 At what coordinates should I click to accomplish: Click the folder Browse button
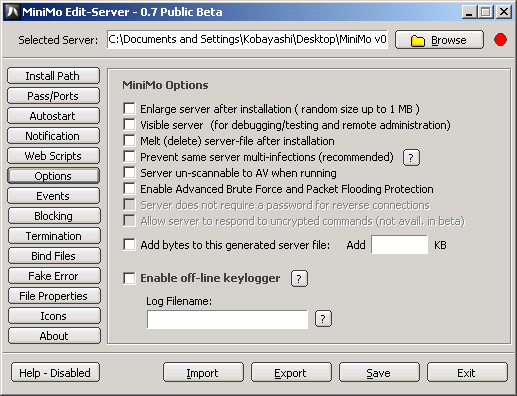coord(439,40)
